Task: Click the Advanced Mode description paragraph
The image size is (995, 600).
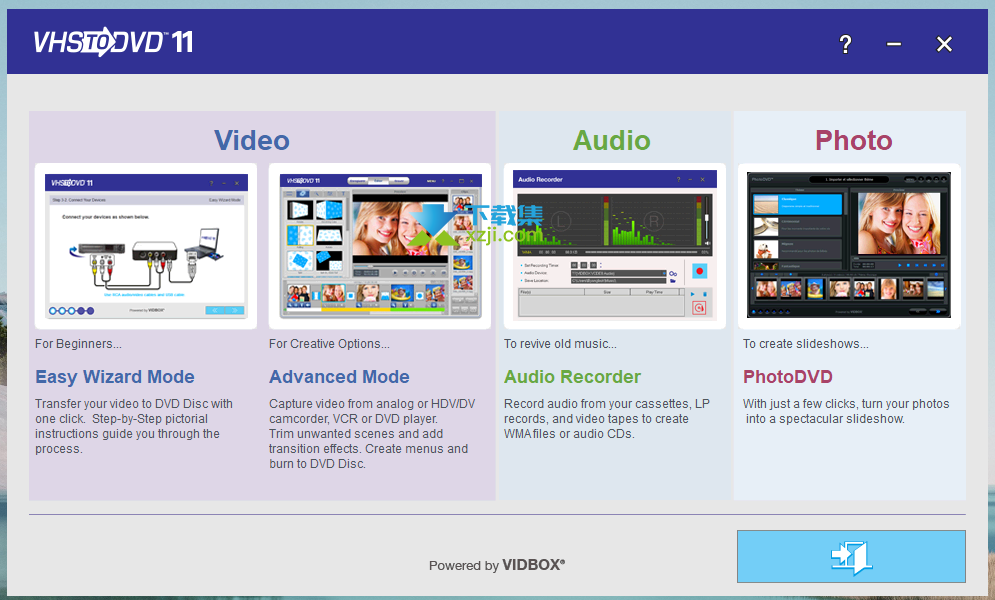Action: [x=372, y=434]
